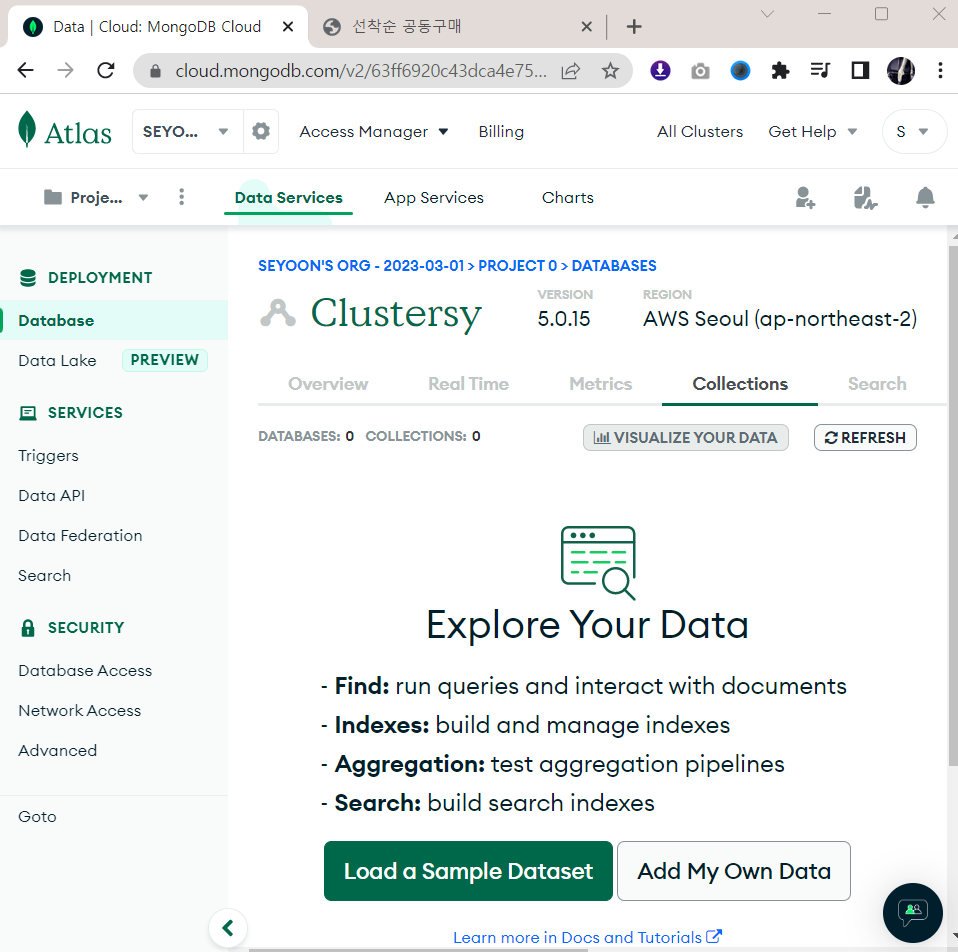Click the browser reload icon

106,71
